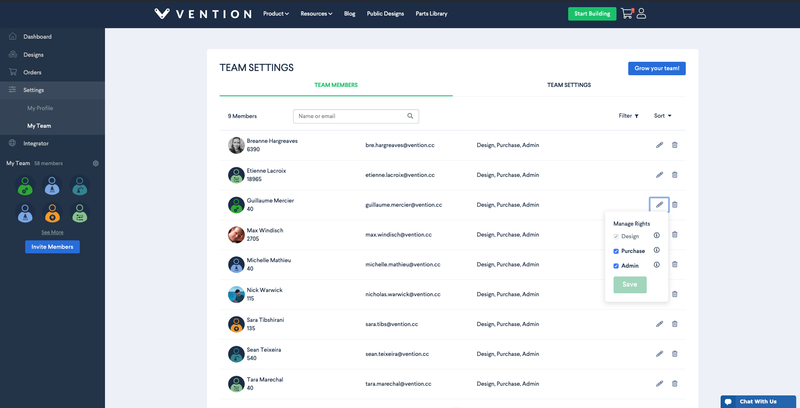The image size is (800, 408).
Task: Open the Sort dropdown
Action: coord(663,116)
